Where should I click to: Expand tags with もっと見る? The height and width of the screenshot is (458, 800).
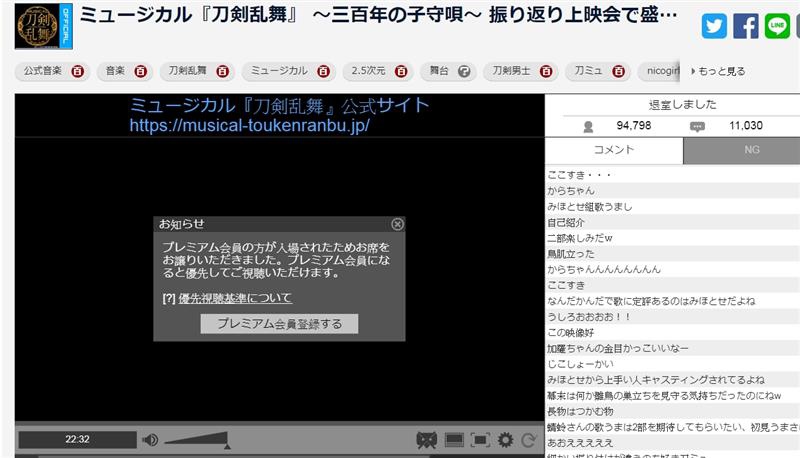coord(718,71)
